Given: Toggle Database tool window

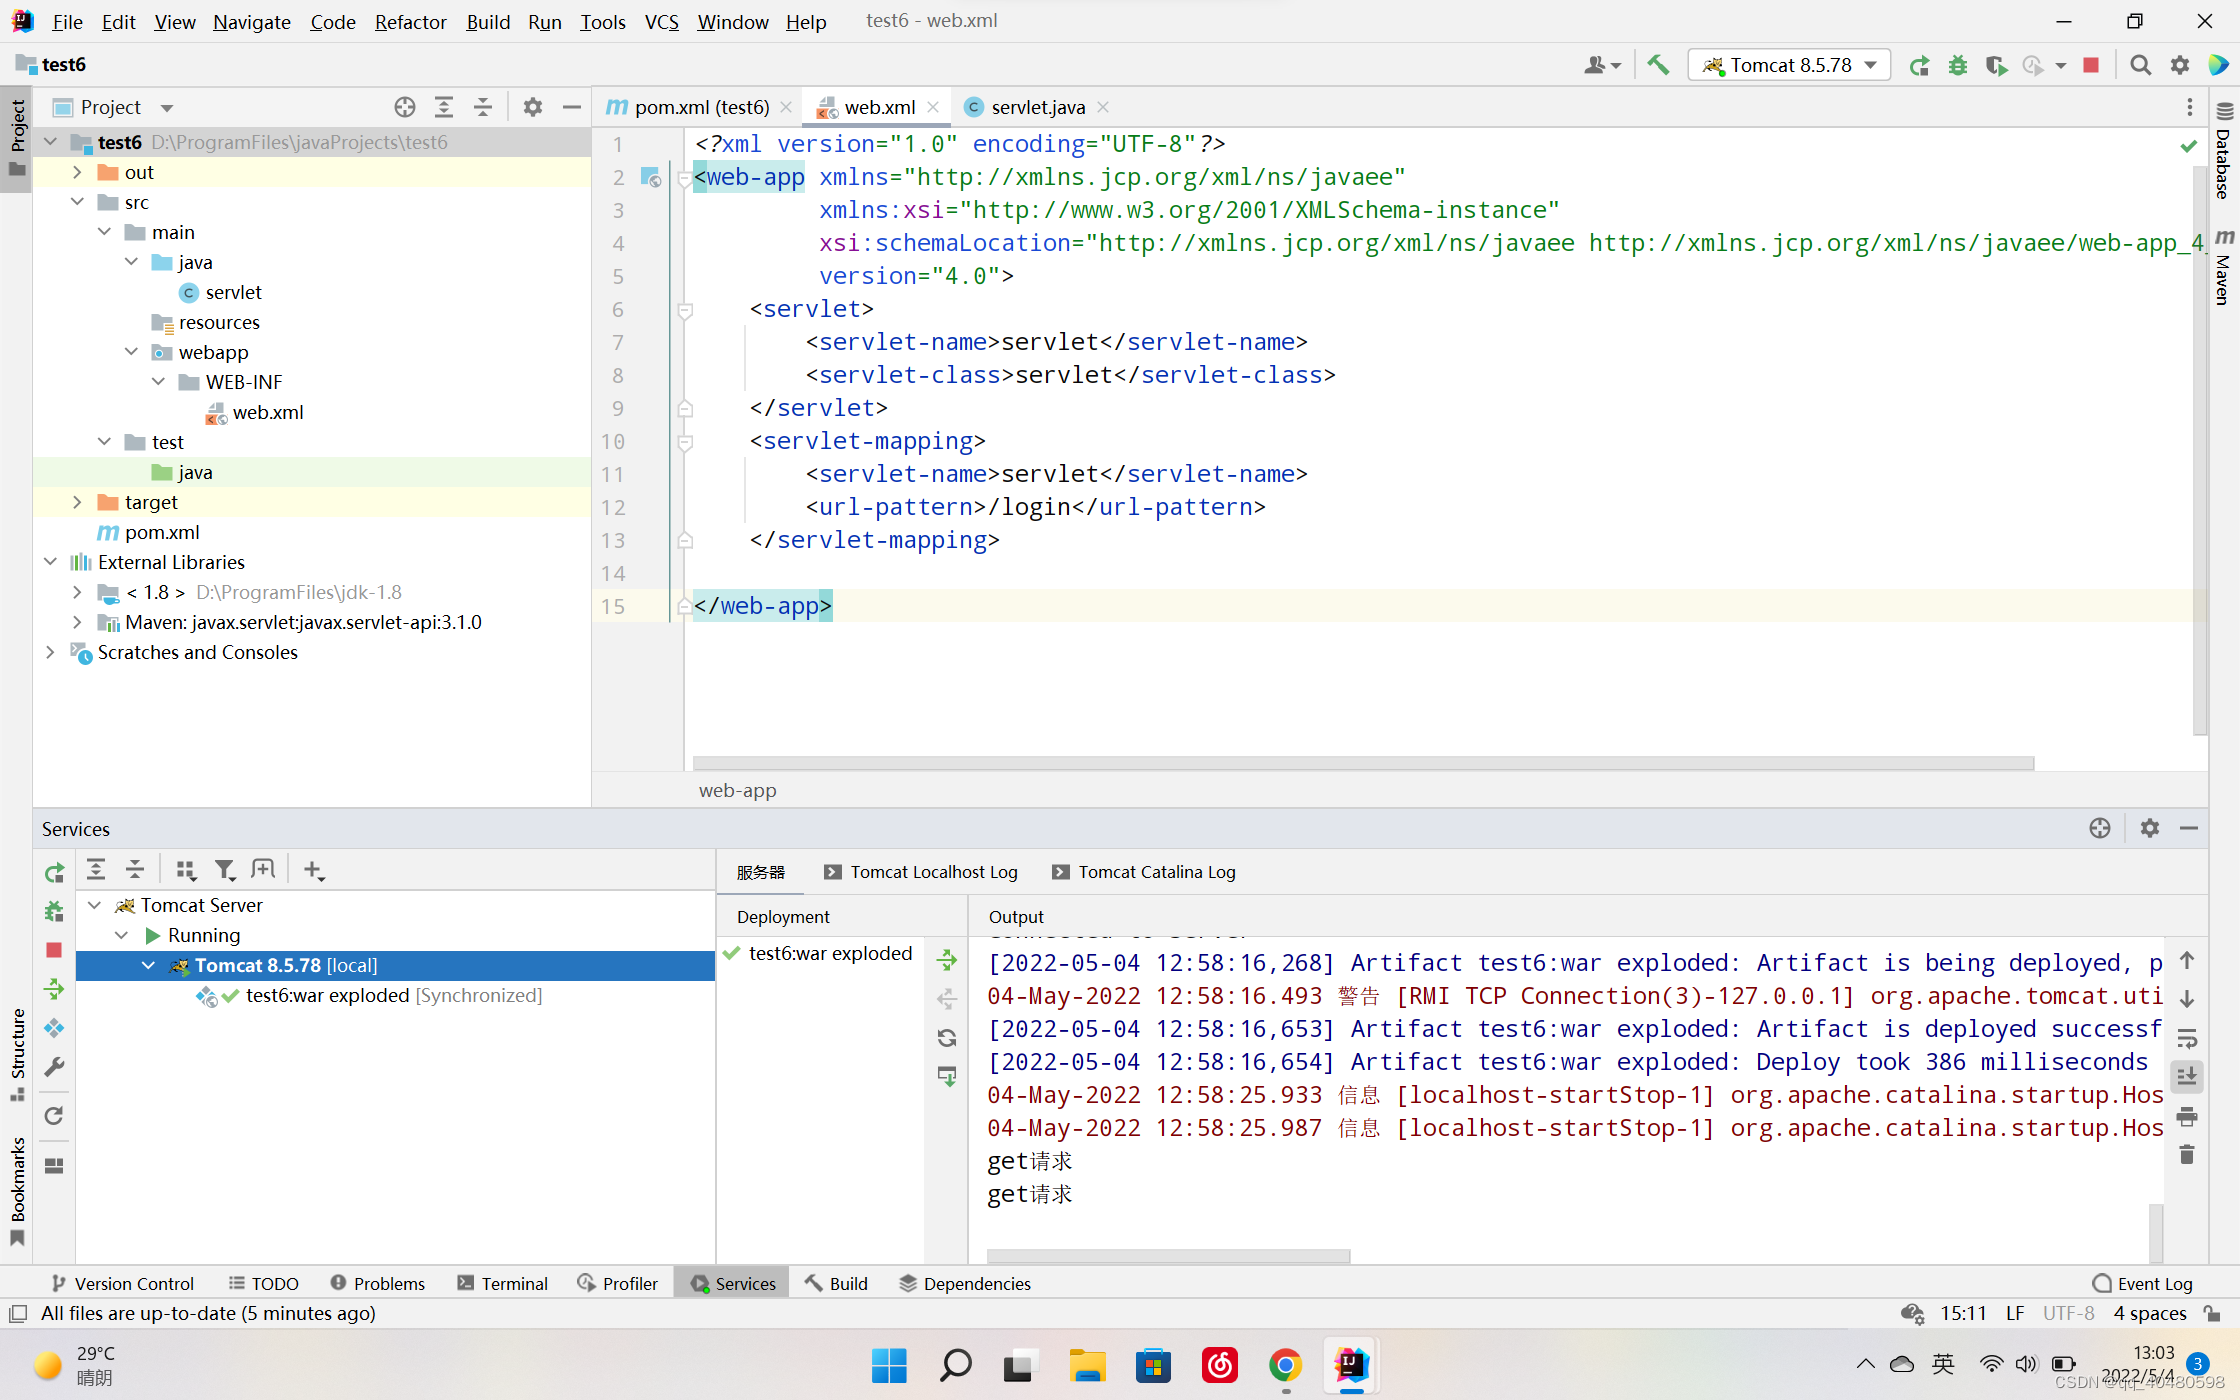Looking at the screenshot, I should (x=2224, y=151).
